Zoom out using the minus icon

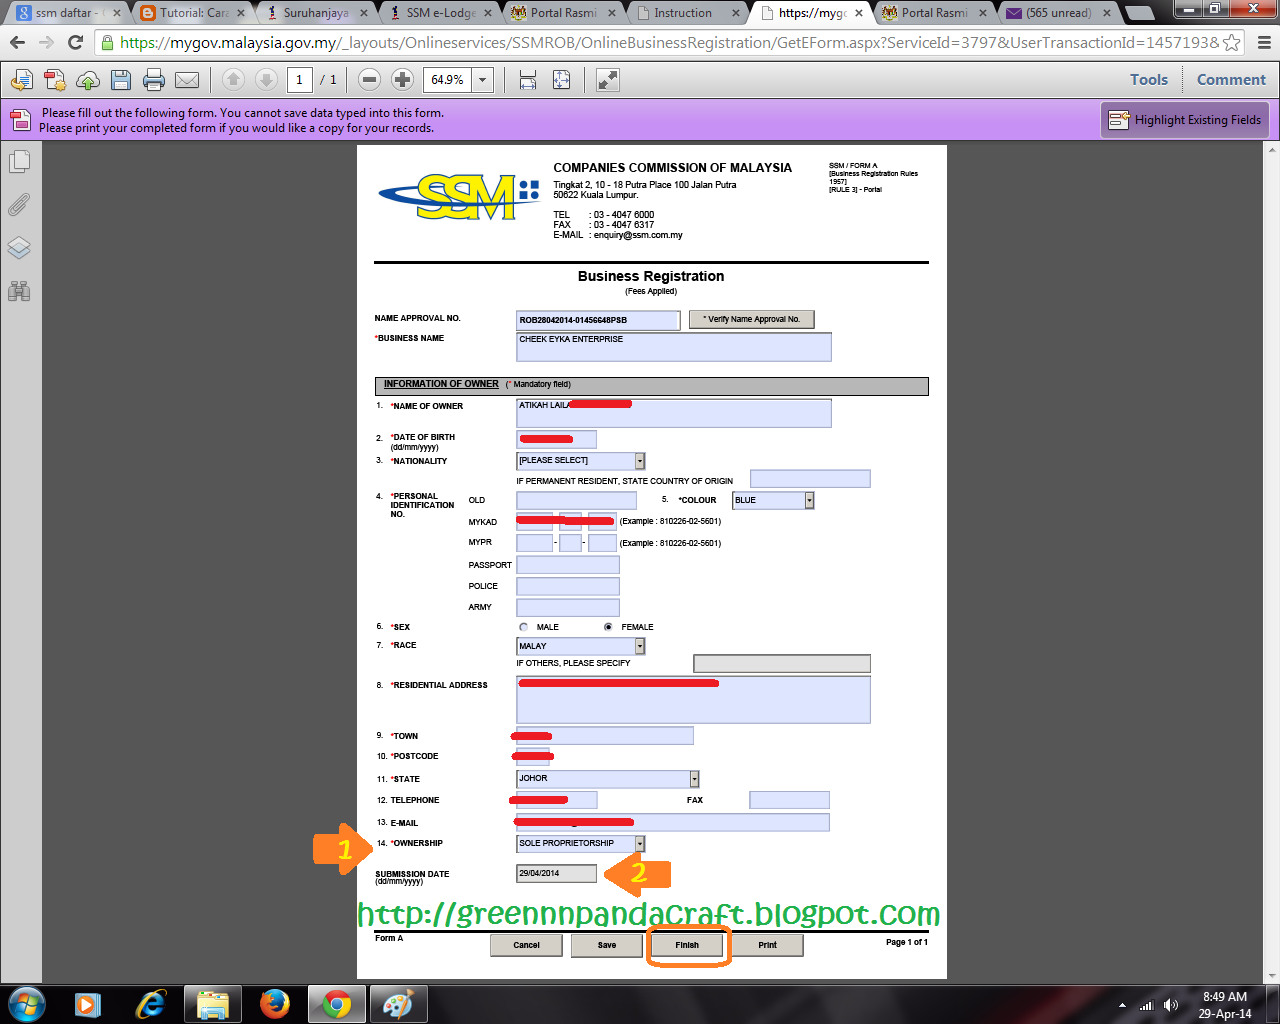click(x=369, y=80)
